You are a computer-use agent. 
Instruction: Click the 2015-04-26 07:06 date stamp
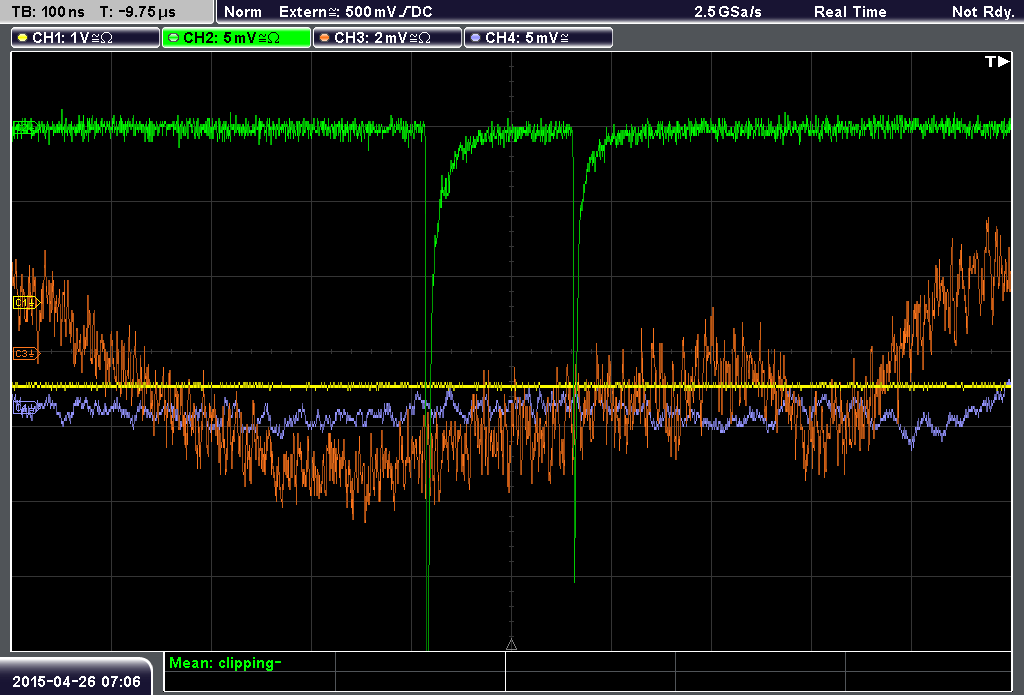(76, 681)
